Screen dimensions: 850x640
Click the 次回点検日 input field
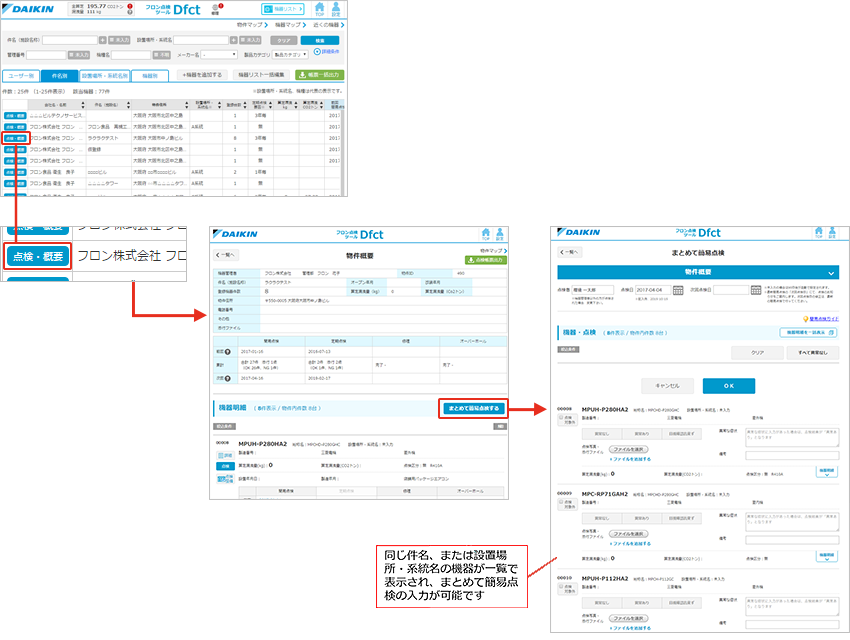pos(731,289)
